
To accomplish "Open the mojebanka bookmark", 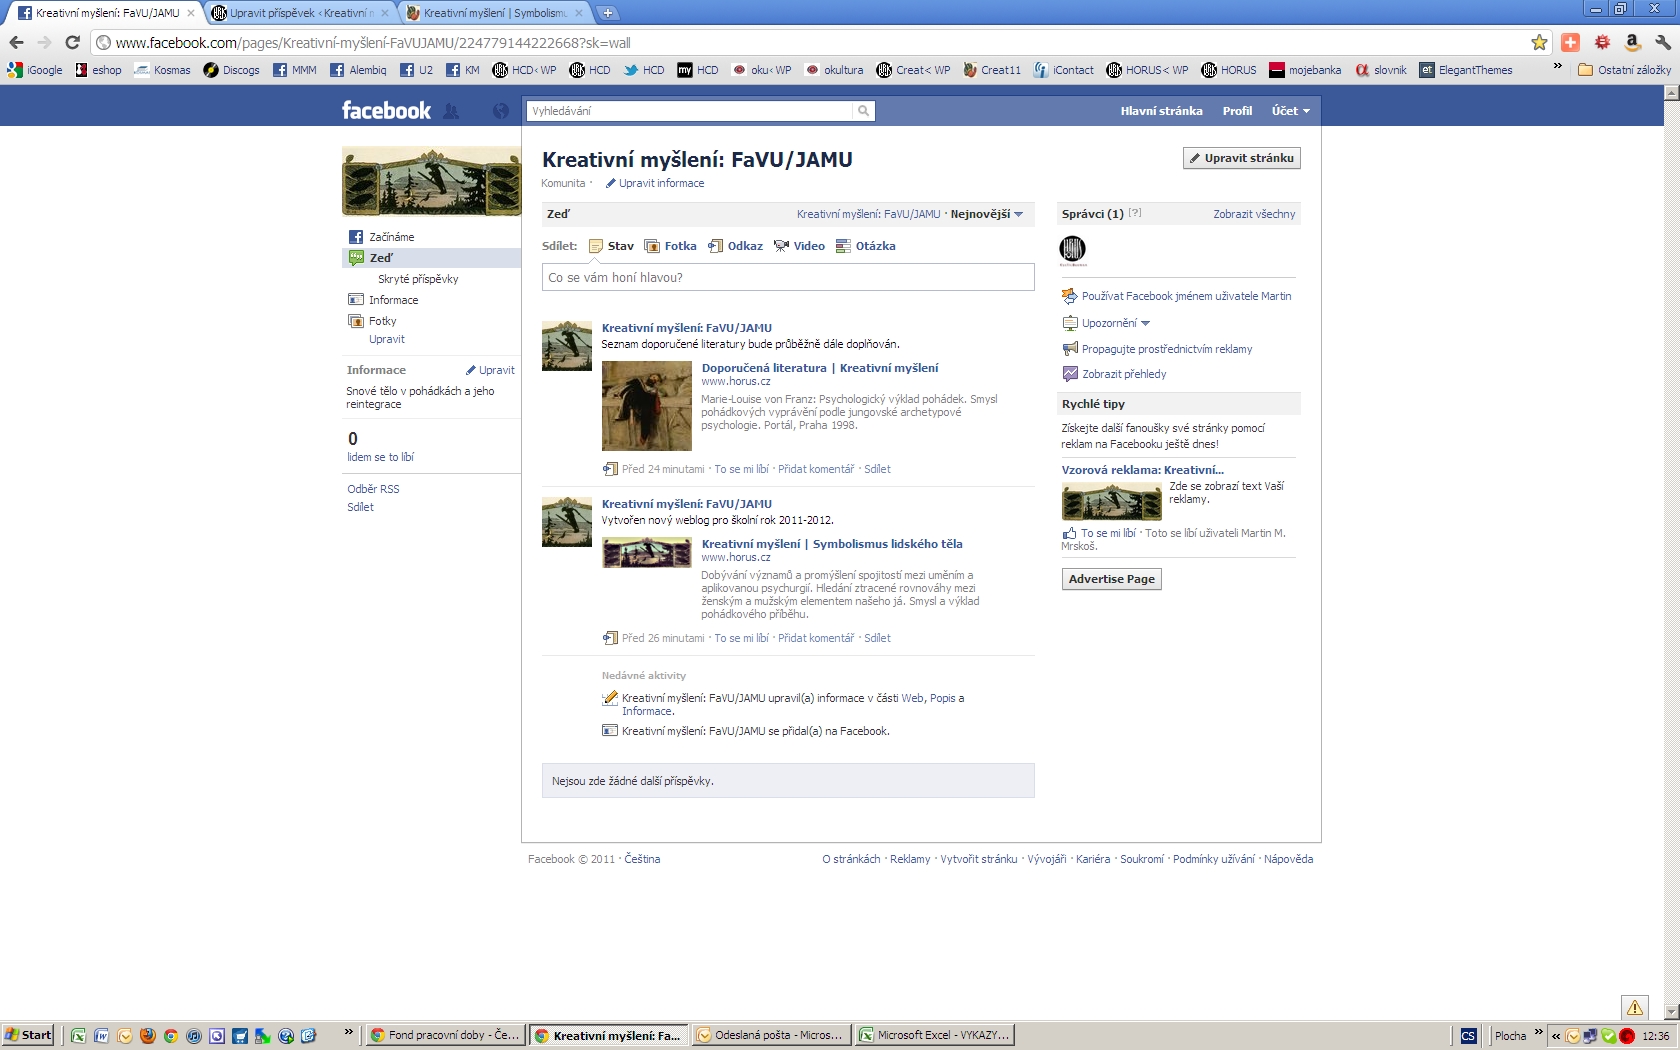I will pyautogui.click(x=1305, y=70).
